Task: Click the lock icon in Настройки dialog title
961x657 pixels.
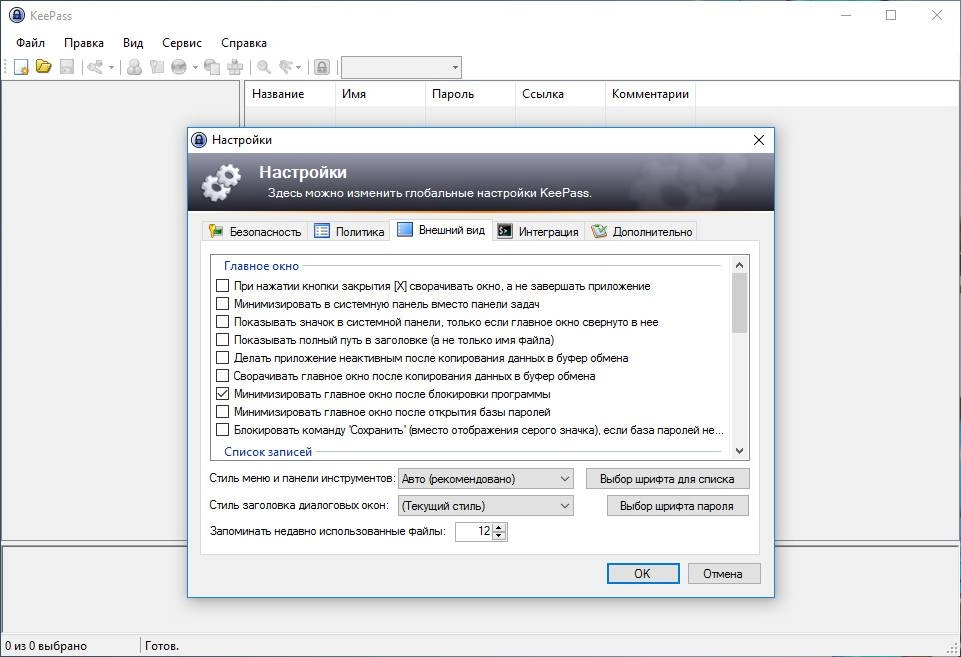Action: 199,140
